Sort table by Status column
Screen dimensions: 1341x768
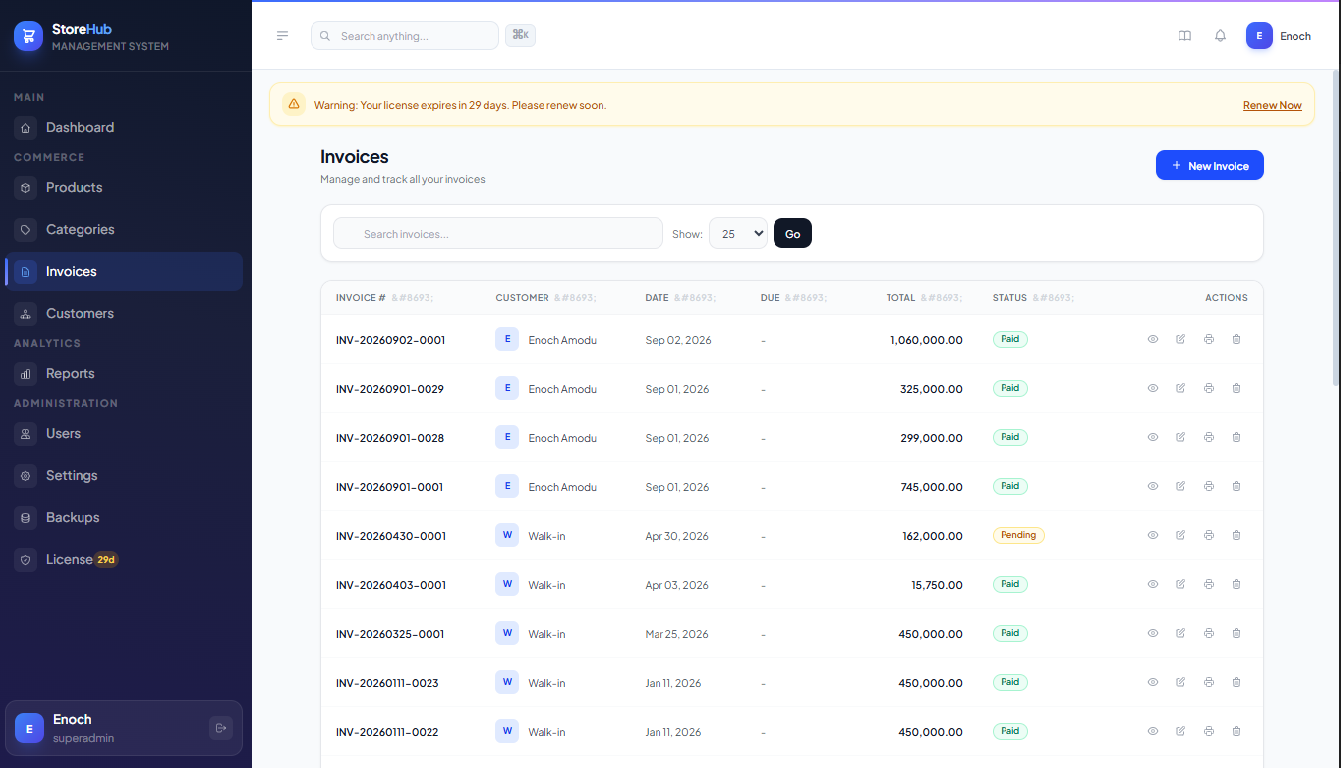pos(1033,298)
